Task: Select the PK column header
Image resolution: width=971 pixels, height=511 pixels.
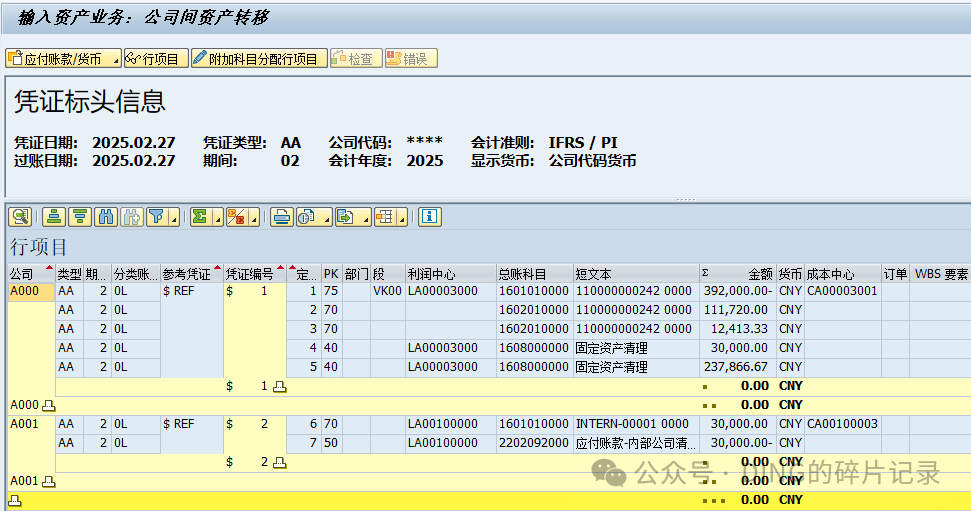Action: [331, 274]
